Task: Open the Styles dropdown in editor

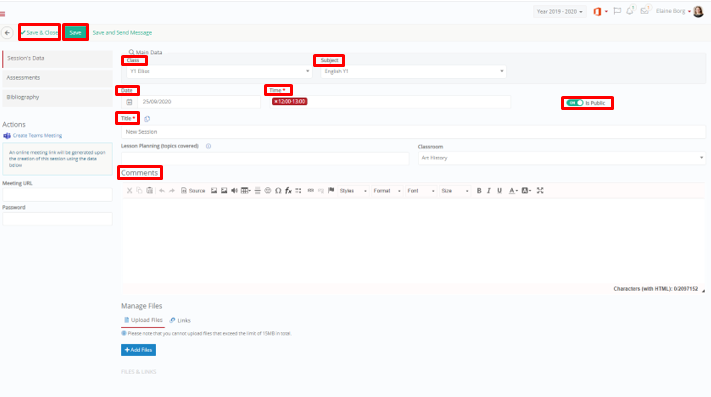Action: [353, 191]
